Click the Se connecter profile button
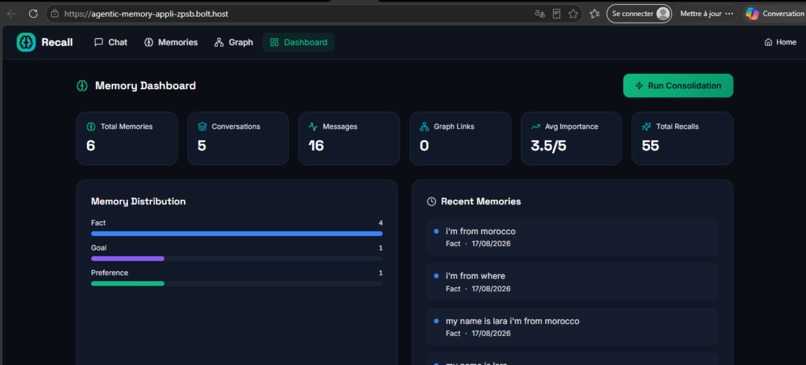This screenshot has width=806, height=365. click(x=639, y=14)
